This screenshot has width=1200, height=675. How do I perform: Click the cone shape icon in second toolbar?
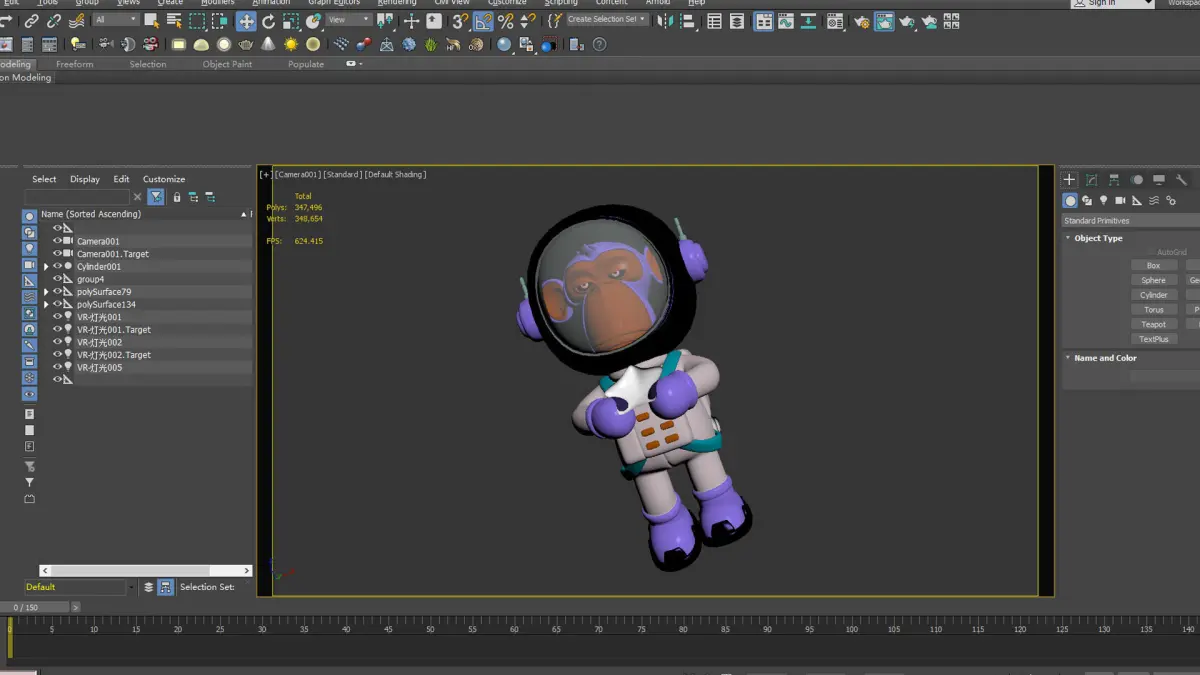(268, 44)
